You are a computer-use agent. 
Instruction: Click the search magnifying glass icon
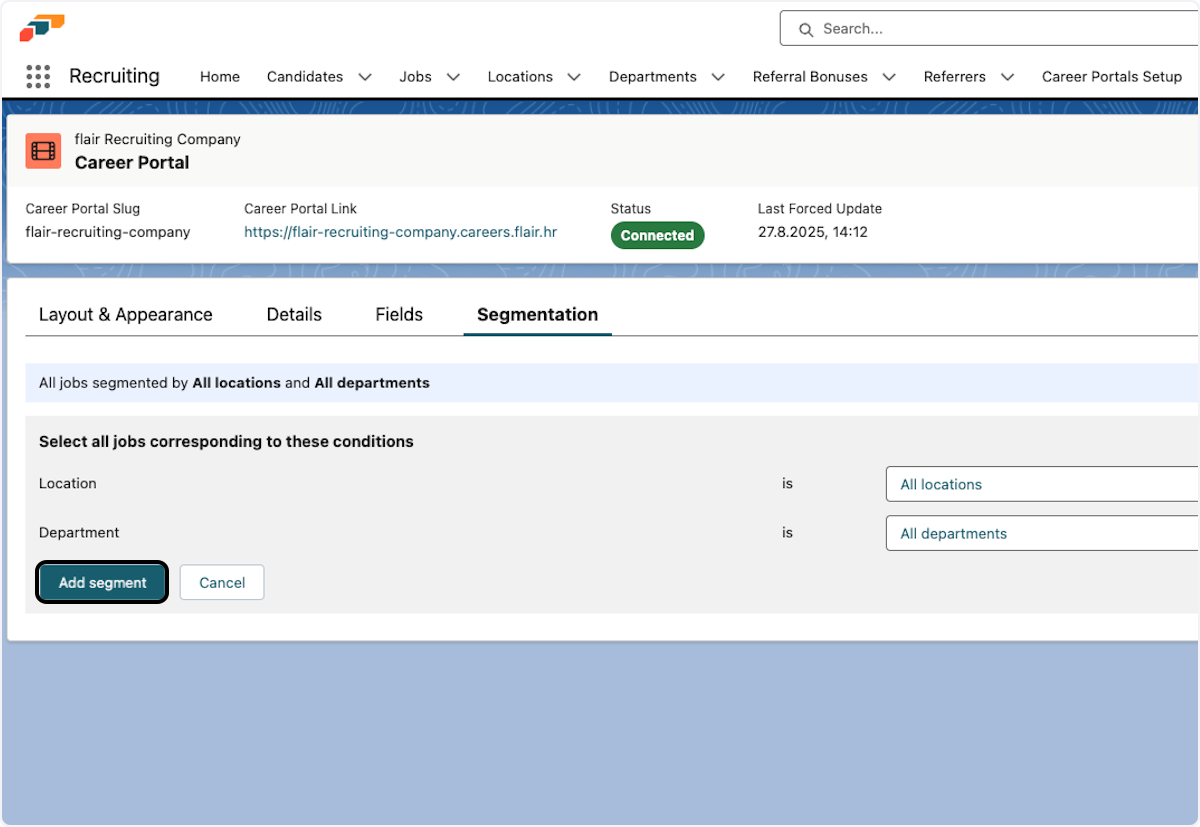point(806,29)
